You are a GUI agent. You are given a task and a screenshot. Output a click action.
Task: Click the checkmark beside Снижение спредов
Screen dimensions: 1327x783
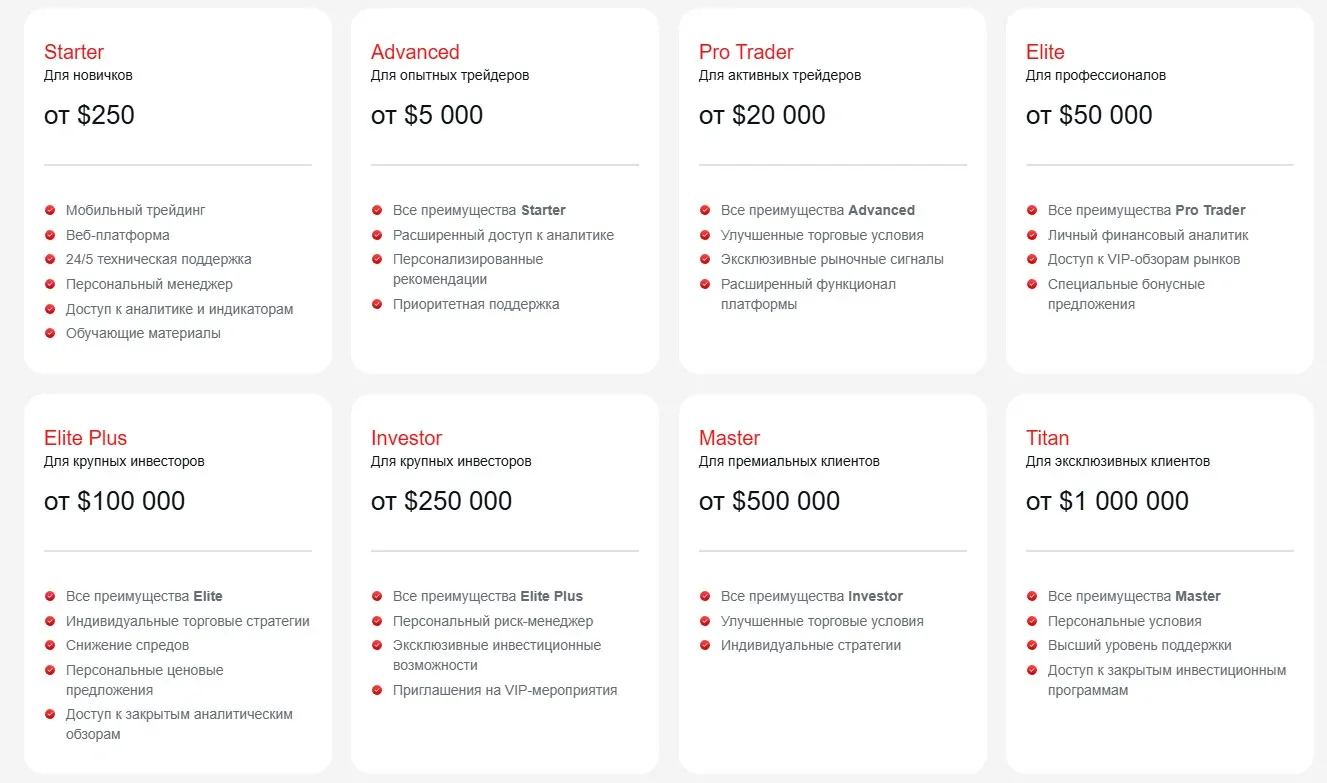[x=50, y=645]
